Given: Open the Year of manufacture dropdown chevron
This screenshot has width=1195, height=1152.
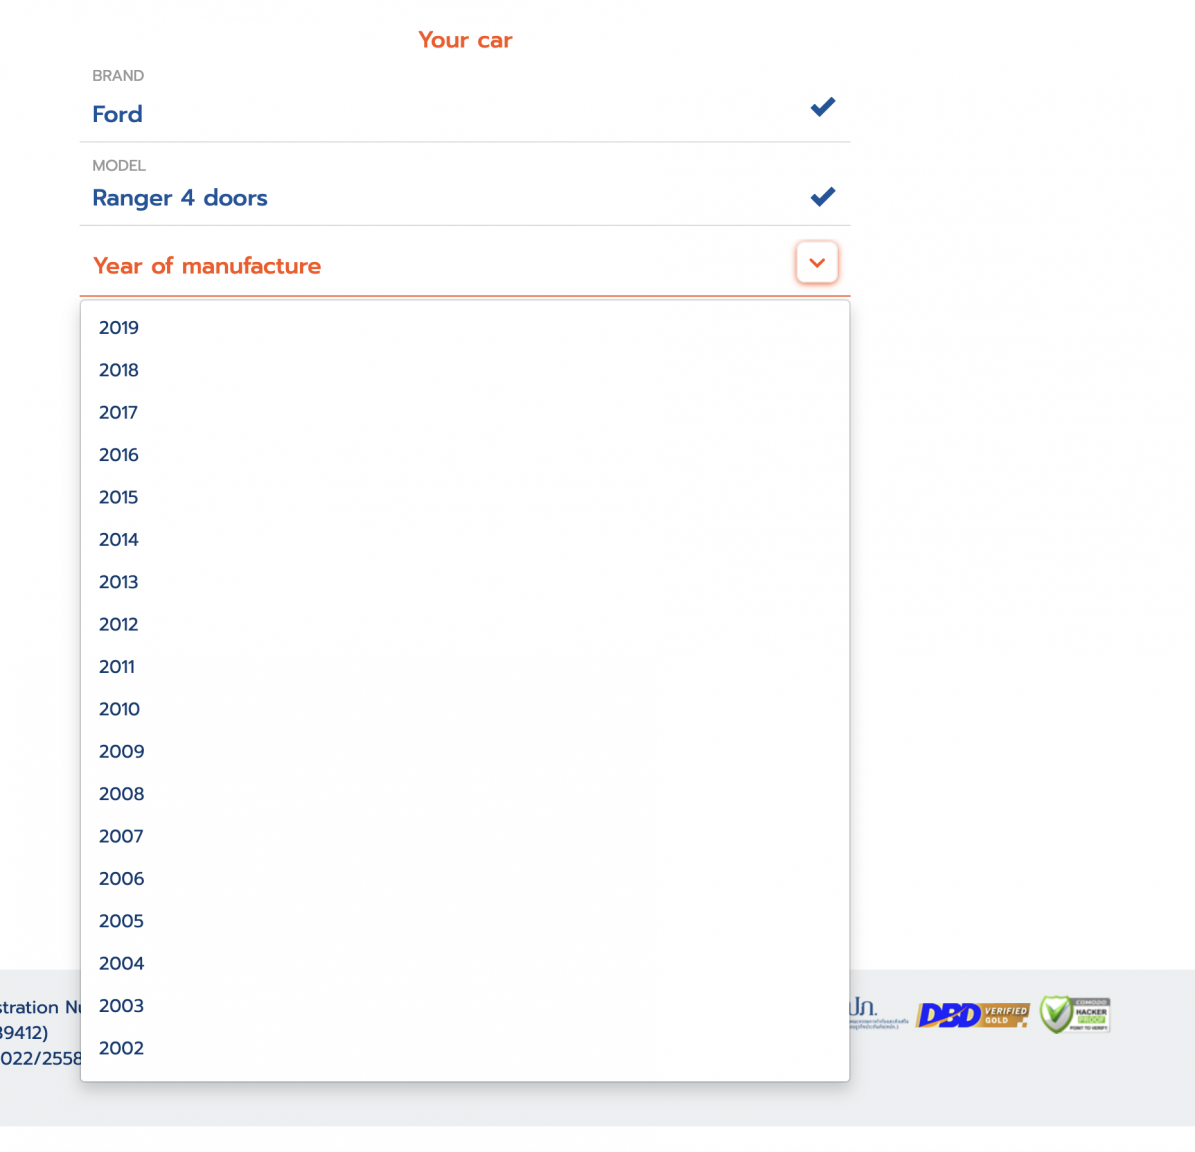Looking at the screenshot, I should coord(816,263).
